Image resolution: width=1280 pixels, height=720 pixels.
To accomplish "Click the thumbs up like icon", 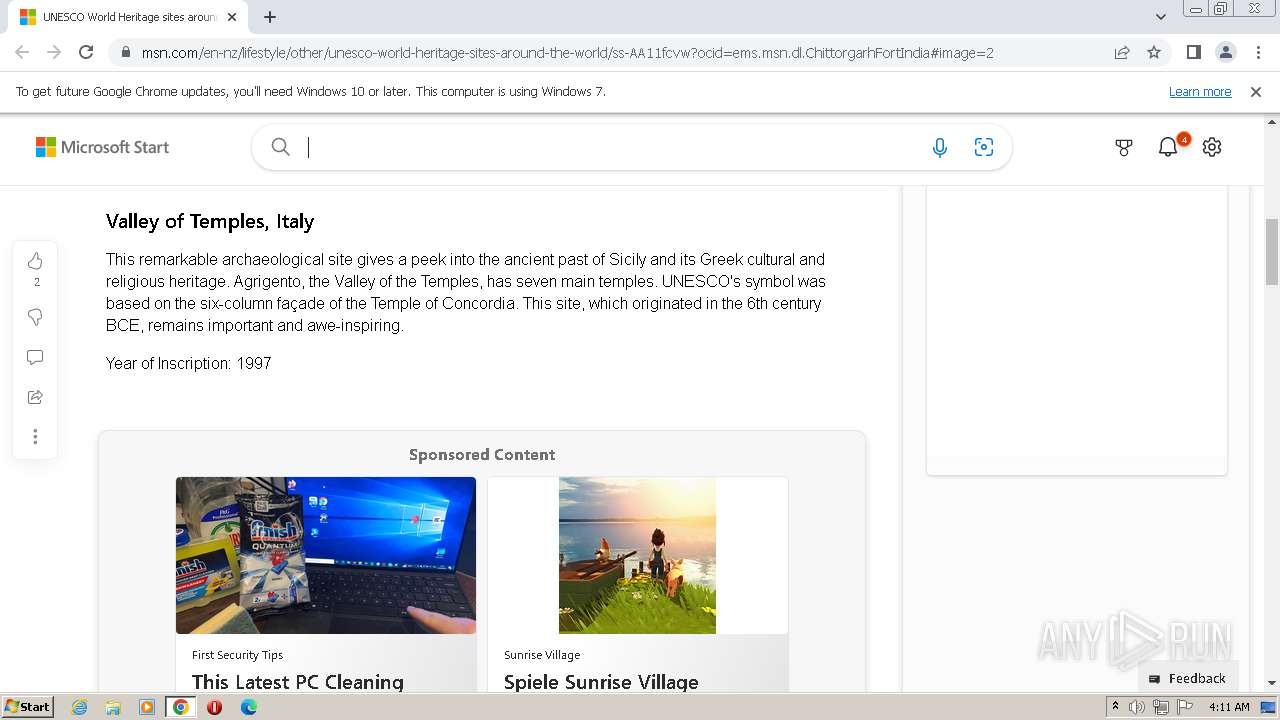I will pyautogui.click(x=35, y=261).
